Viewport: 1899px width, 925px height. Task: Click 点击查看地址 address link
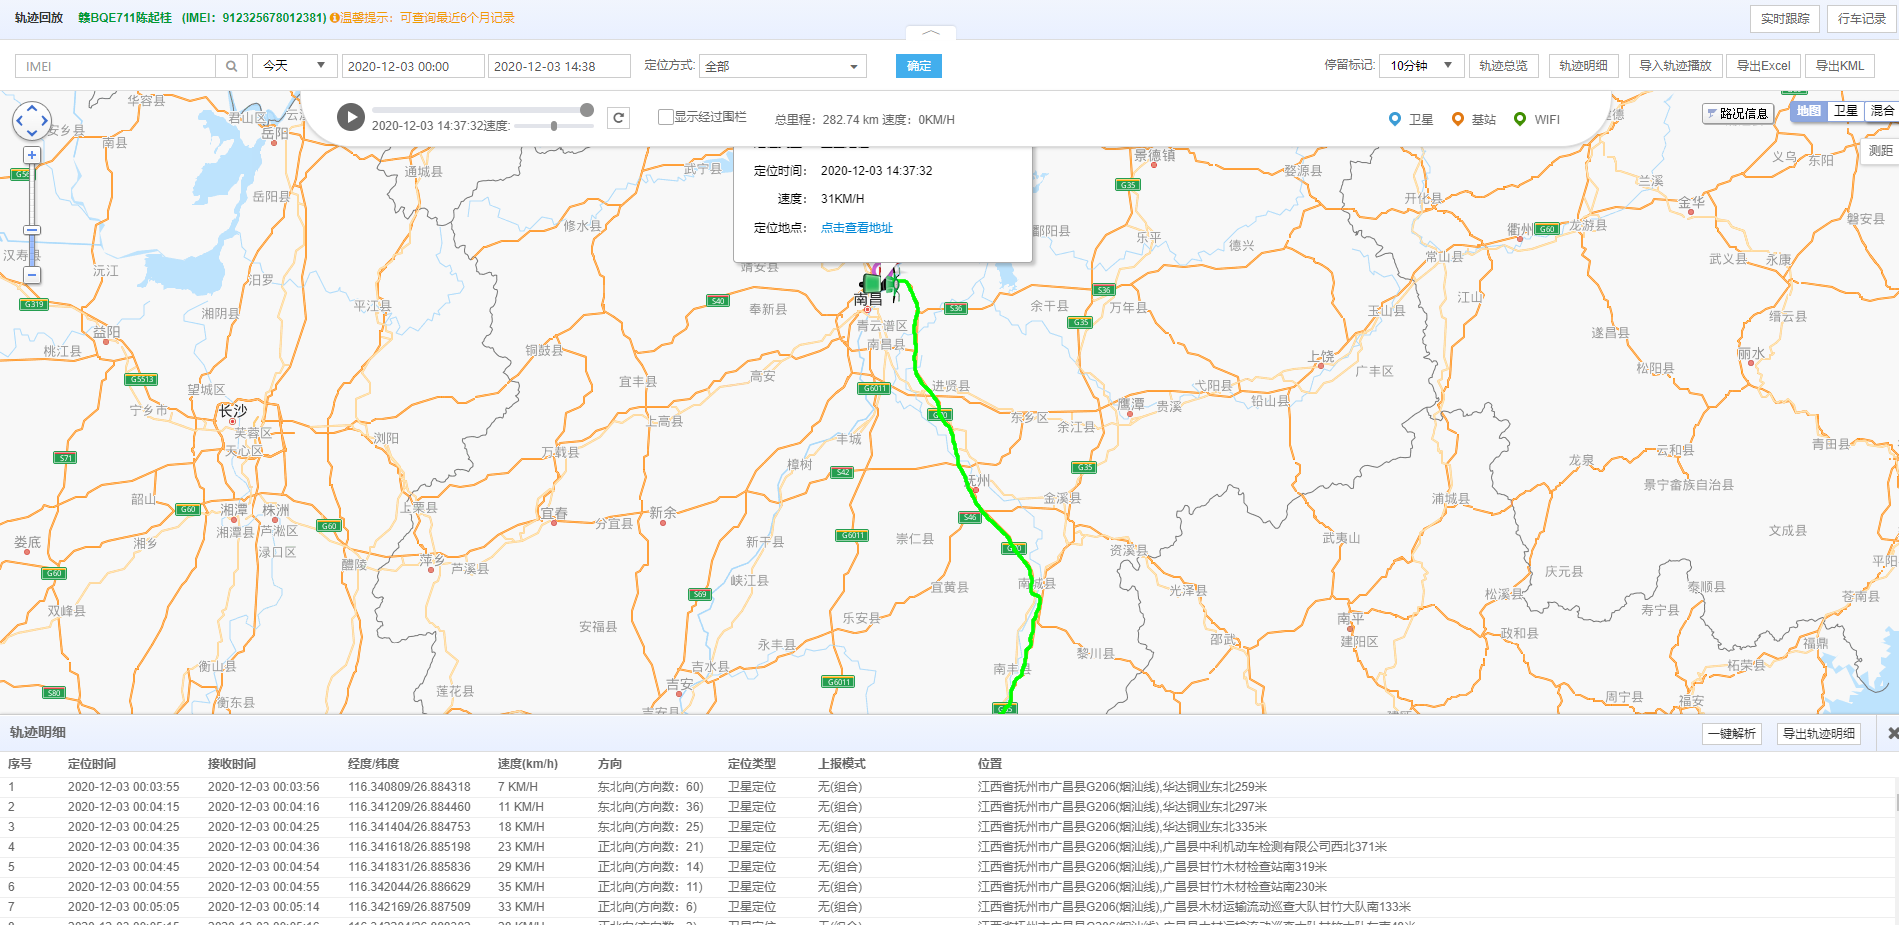[x=857, y=228]
